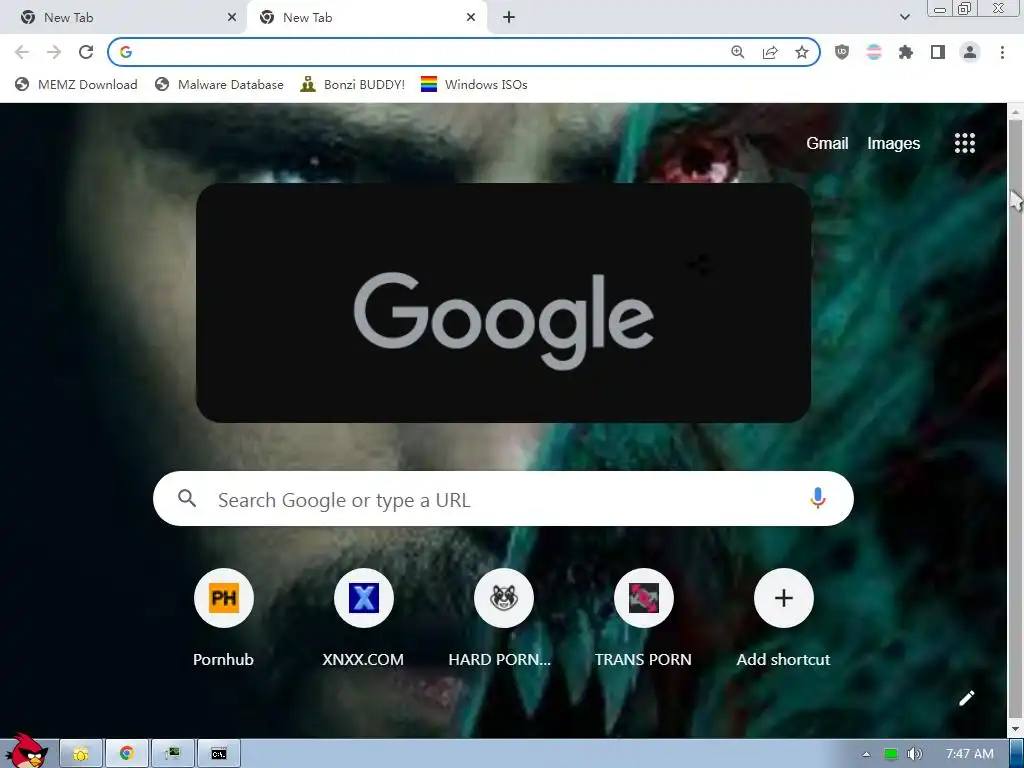Image resolution: width=1024 pixels, height=768 pixels.
Task: Click the search magnifier in search box
Action: 187,499
